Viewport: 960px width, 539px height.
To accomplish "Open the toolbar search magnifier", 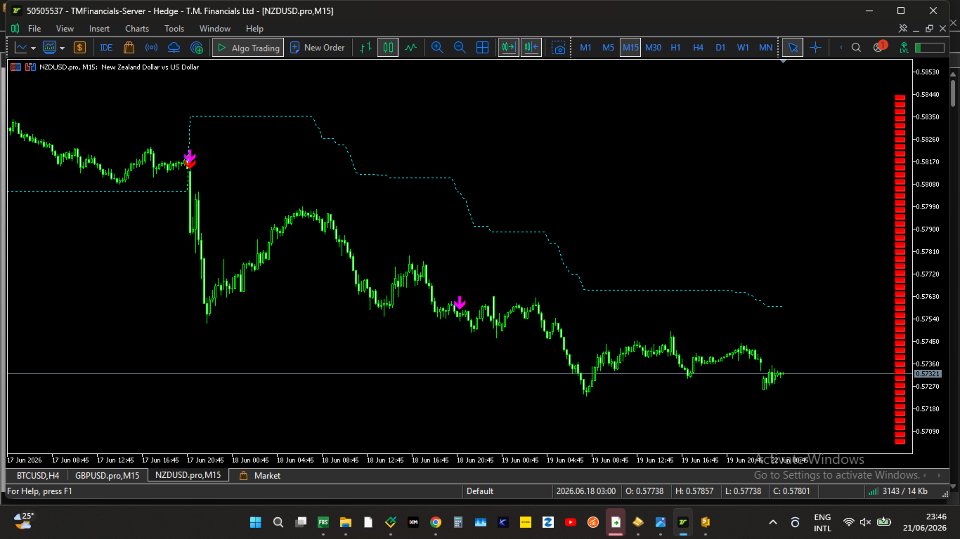I will tap(856, 47).
